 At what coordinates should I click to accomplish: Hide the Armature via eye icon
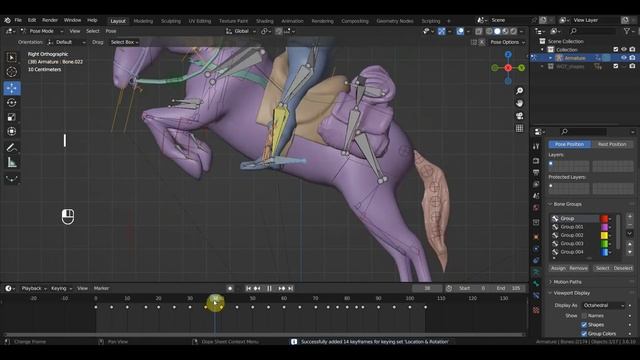click(x=624, y=58)
